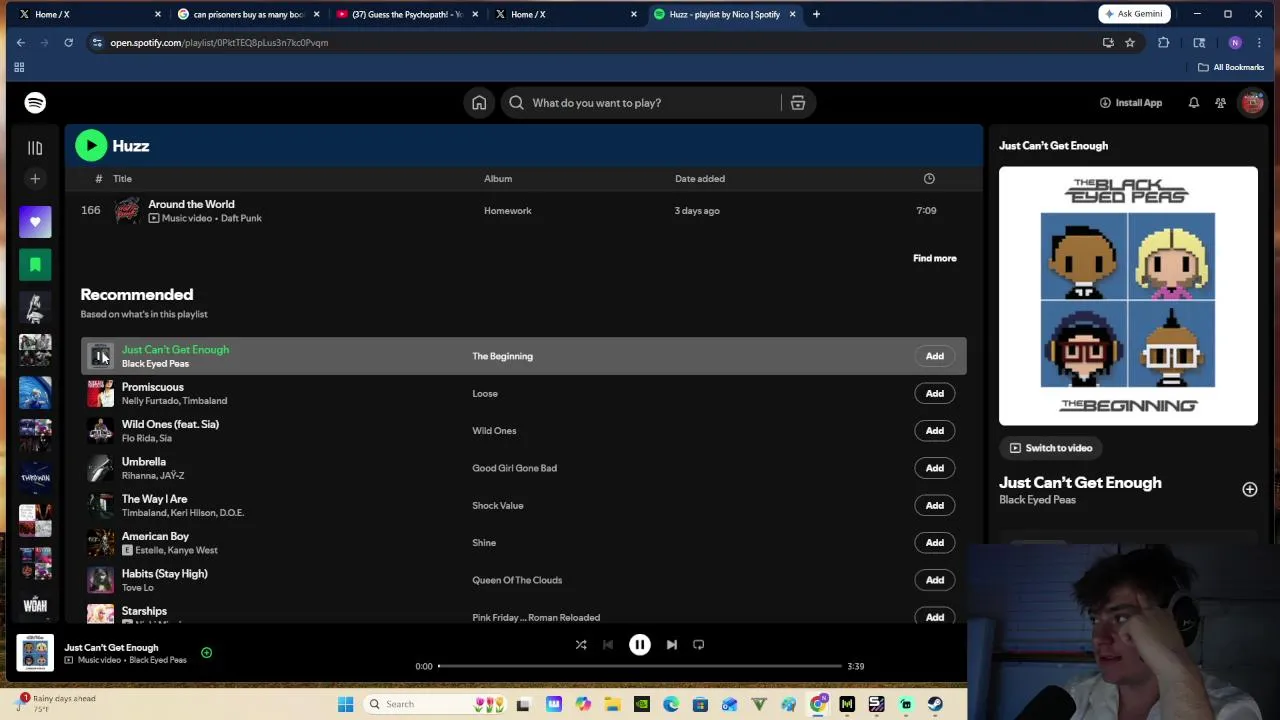Skip to the previous track
Viewport: 1280px width, 720px height.
pyautogui.click(x=608, y=645)
